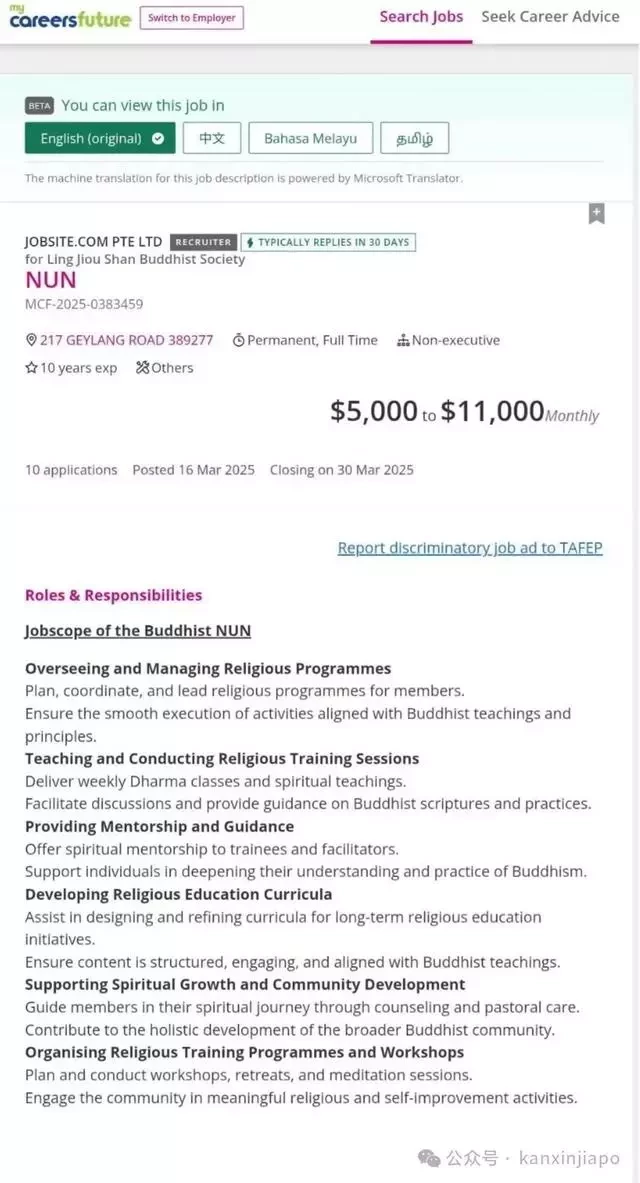The height and width of the screenshot is (1183, 640).
Task: Click the Switch to Employer button
Action: (x=192, y=17)
